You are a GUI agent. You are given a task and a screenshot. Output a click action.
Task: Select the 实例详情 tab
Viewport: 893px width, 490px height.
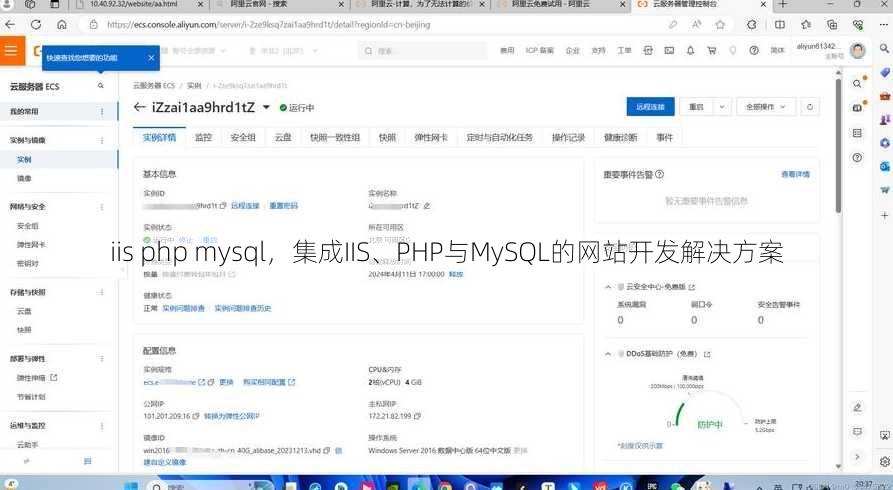pos(159,137)
